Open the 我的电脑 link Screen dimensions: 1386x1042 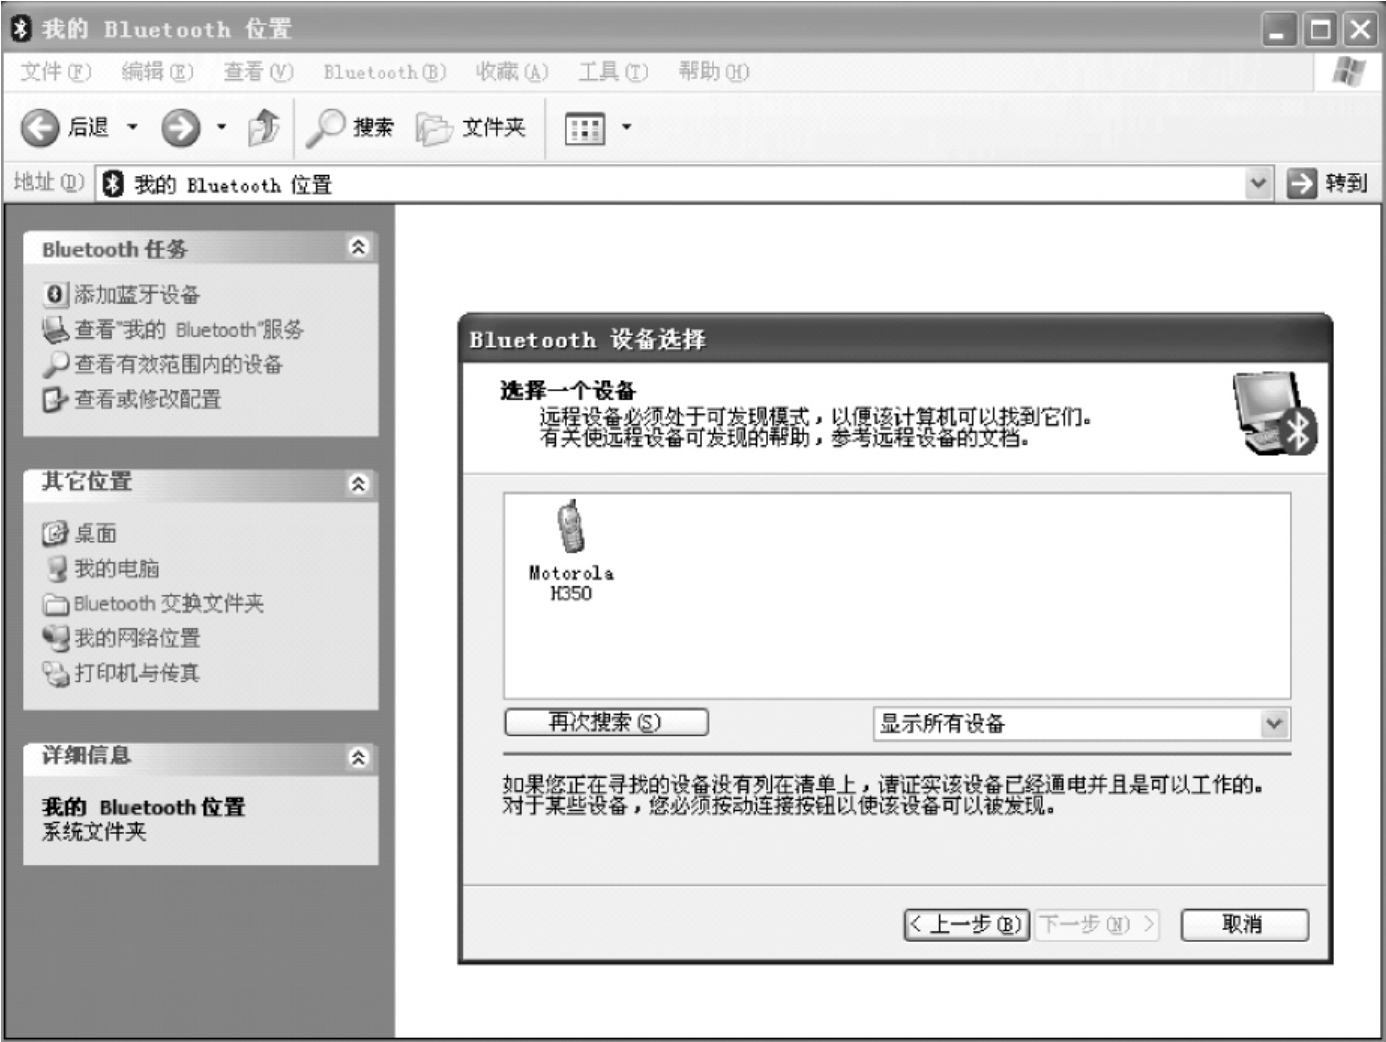tap(117, 568)
